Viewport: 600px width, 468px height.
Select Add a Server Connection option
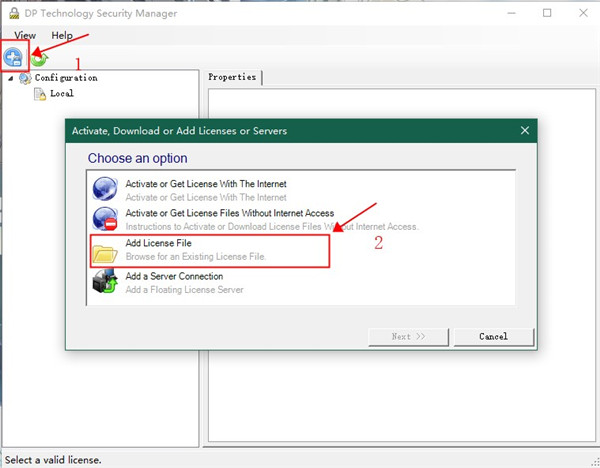174,276
